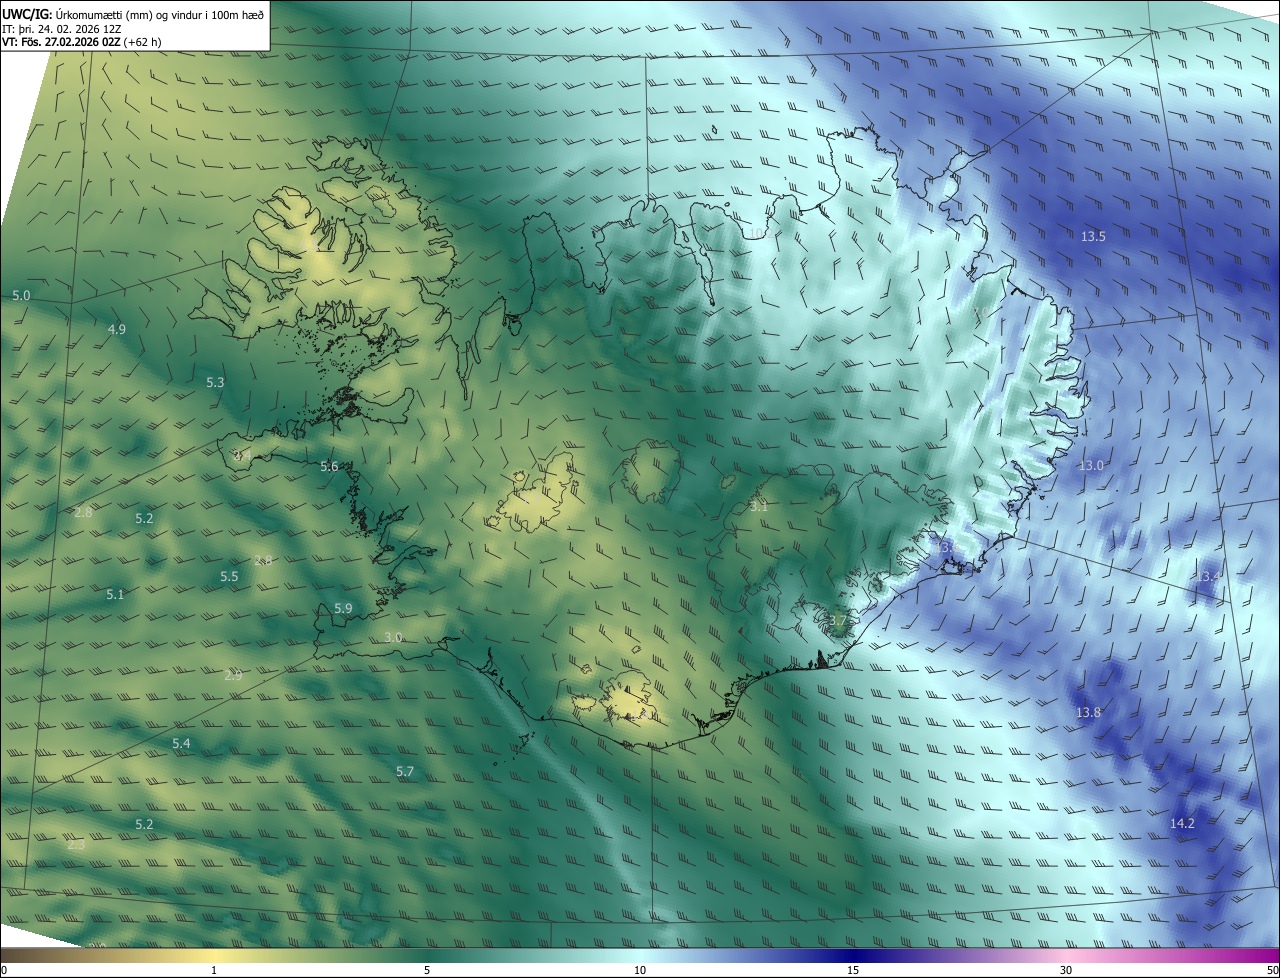Pick the 13.5 value label
The height and width of the screenshot is (978, 1280).
pyautogui.click(x=1093, y=236)
